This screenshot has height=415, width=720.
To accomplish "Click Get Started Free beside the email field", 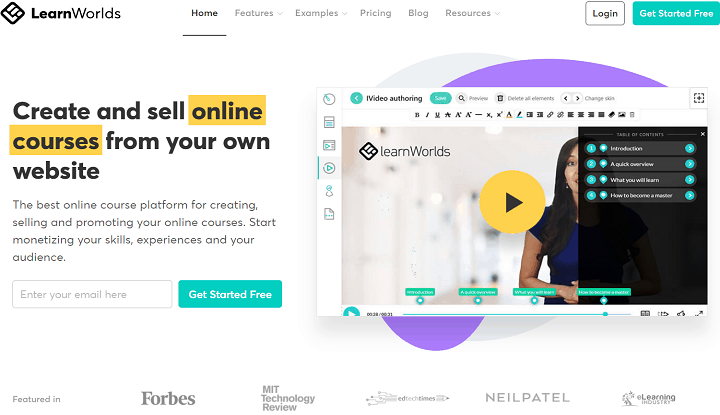I will [x=230, y=294].
